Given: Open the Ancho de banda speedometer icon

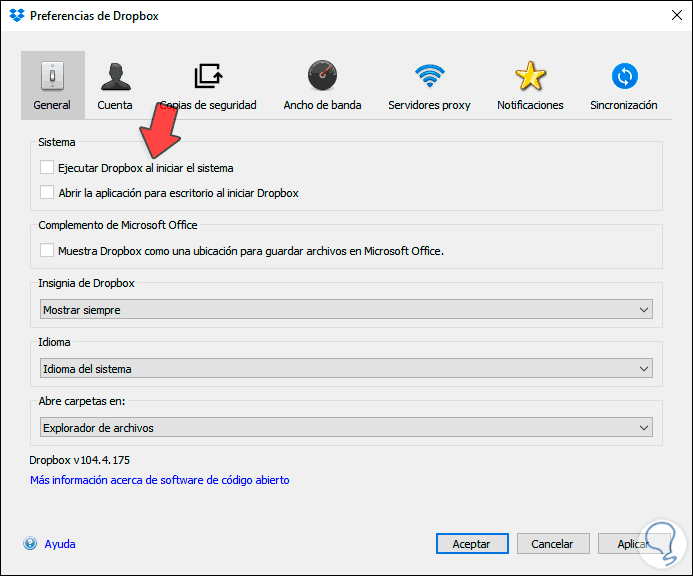Looking at the screenshot, I should (322, 75).
